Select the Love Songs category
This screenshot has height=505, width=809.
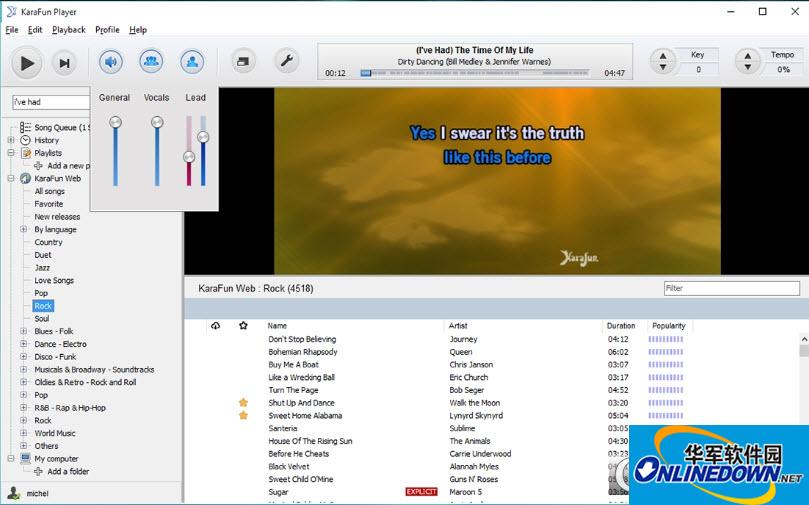click(54, 280)
